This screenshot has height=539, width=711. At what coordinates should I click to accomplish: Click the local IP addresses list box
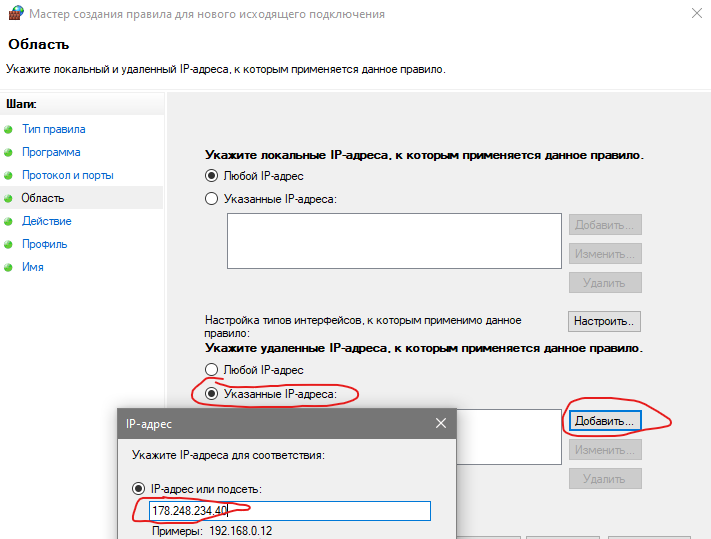(x=394, y=241)
